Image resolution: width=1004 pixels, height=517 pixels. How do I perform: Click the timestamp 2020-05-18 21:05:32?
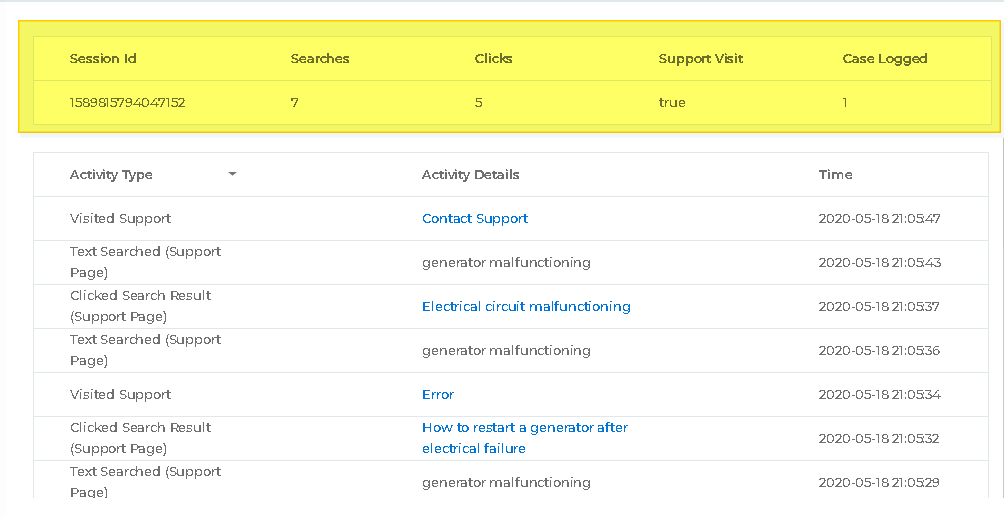[879, 438]
